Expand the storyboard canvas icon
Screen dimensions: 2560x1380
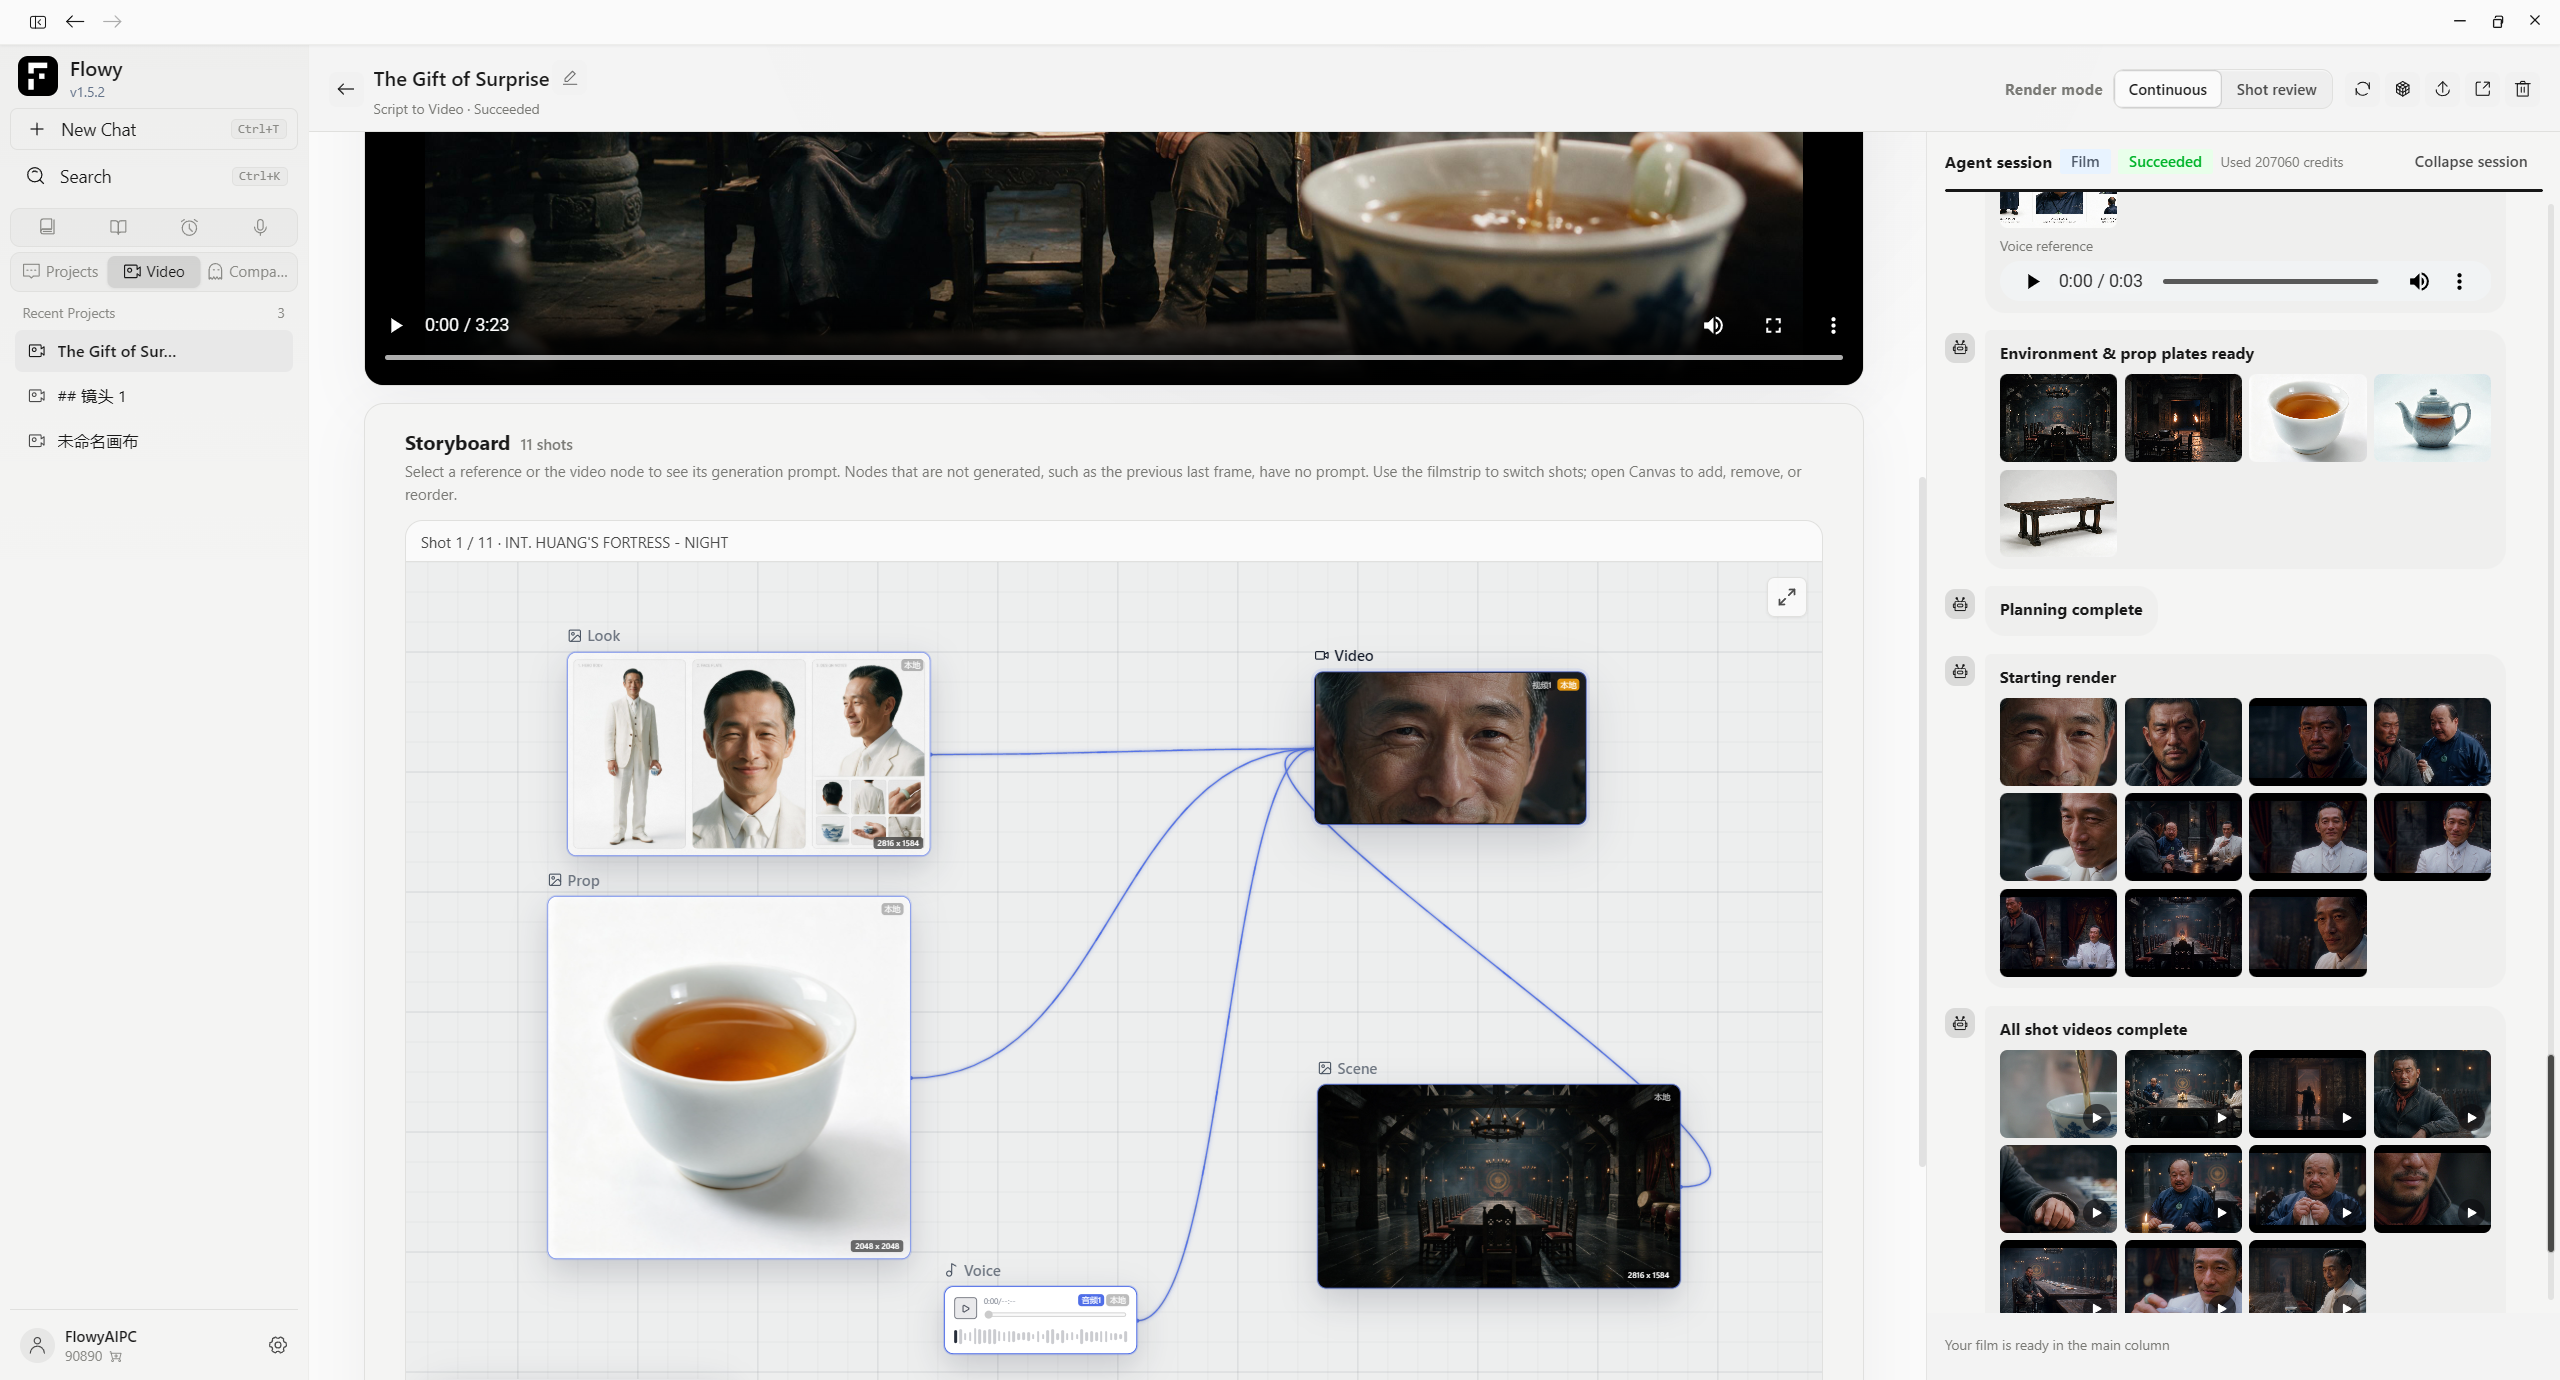(x=1786, y=597)
